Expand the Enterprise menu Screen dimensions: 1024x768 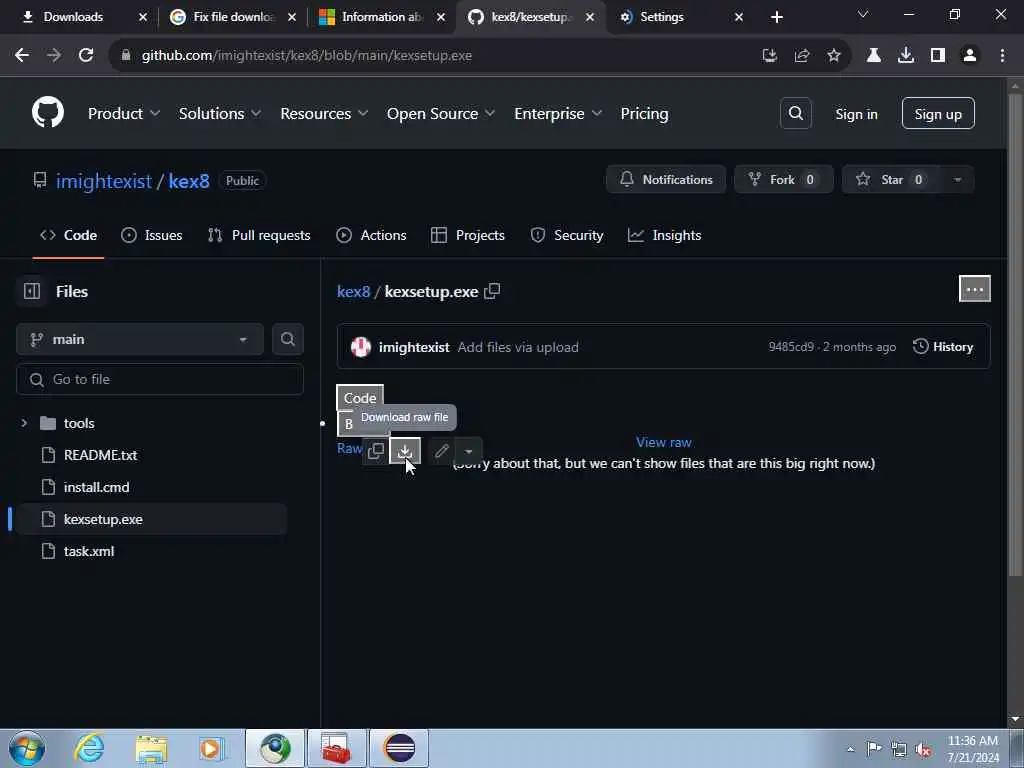(558, 114)
